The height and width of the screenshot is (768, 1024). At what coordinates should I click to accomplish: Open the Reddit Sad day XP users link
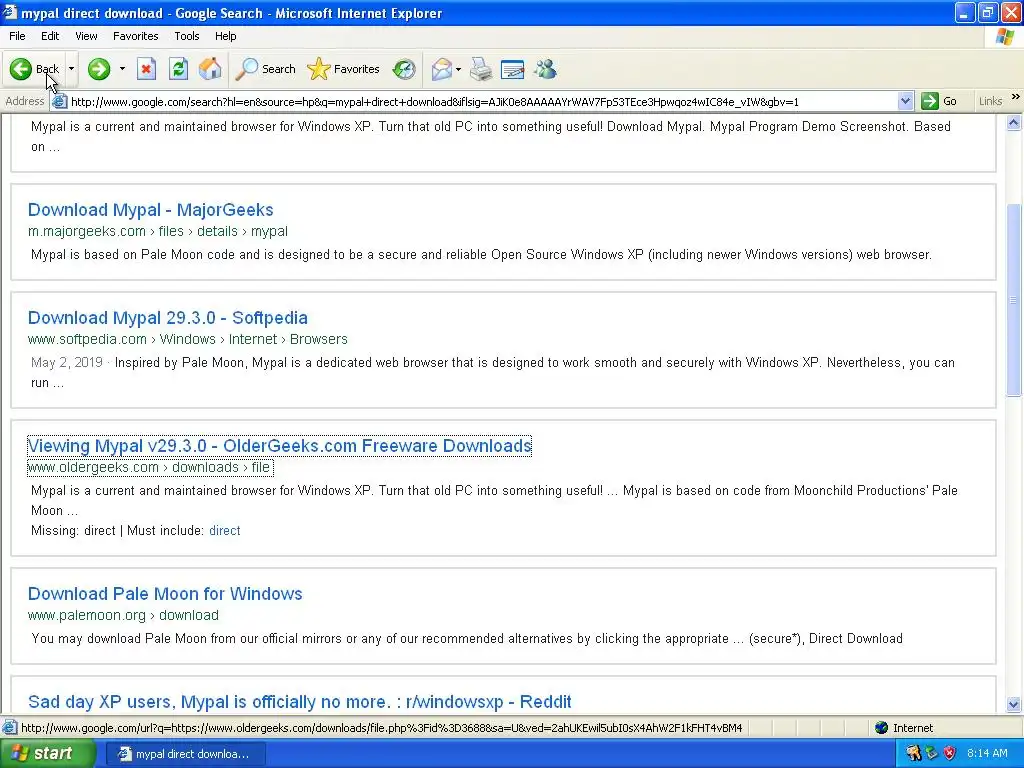[x=299, y=701]
